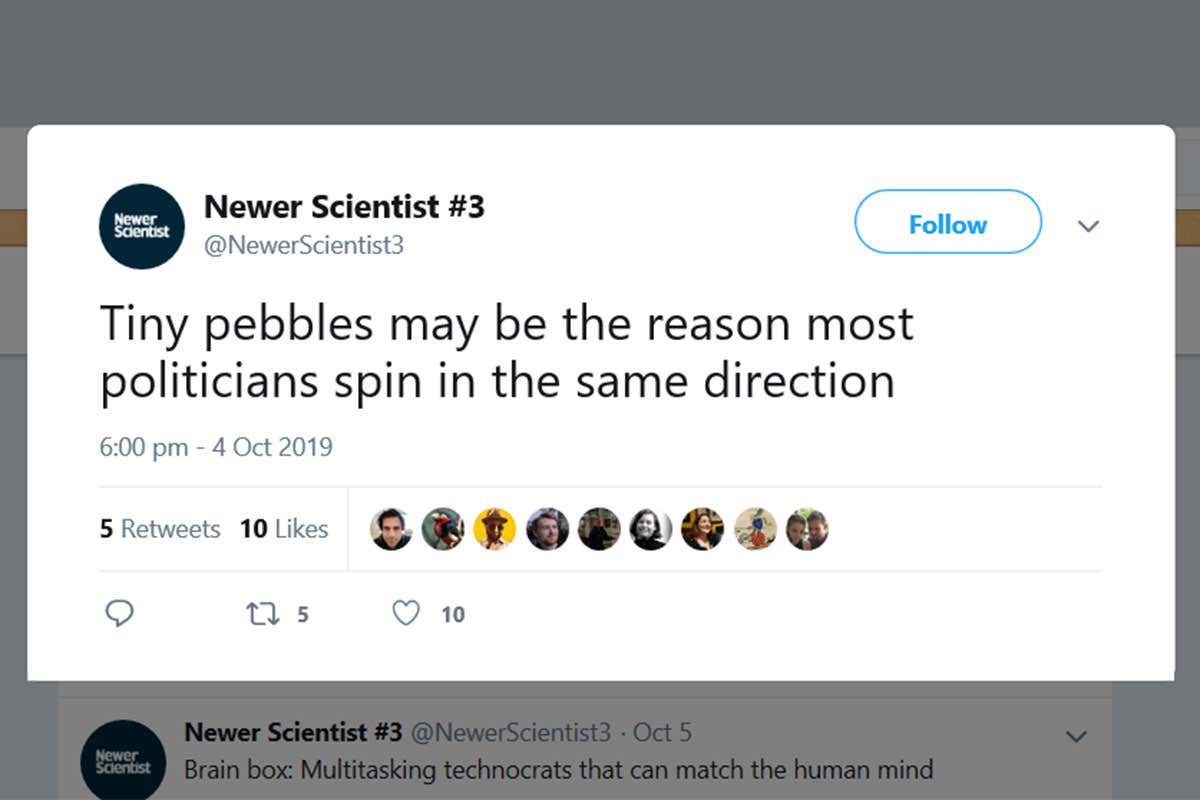This screenshot has width=1200, height=800.
Task: Select the Newer Scientist #3 display name
Action: click(344, 206)
